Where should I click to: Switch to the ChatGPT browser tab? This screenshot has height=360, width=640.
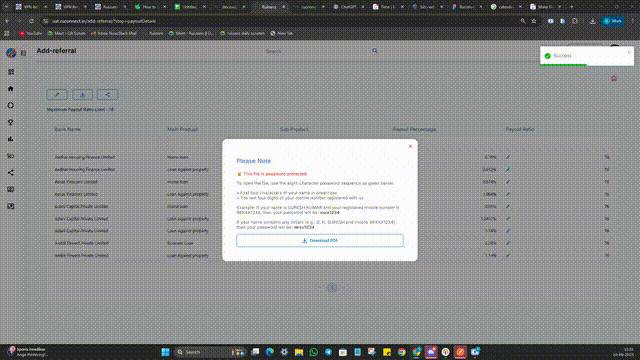pos(348,7)
